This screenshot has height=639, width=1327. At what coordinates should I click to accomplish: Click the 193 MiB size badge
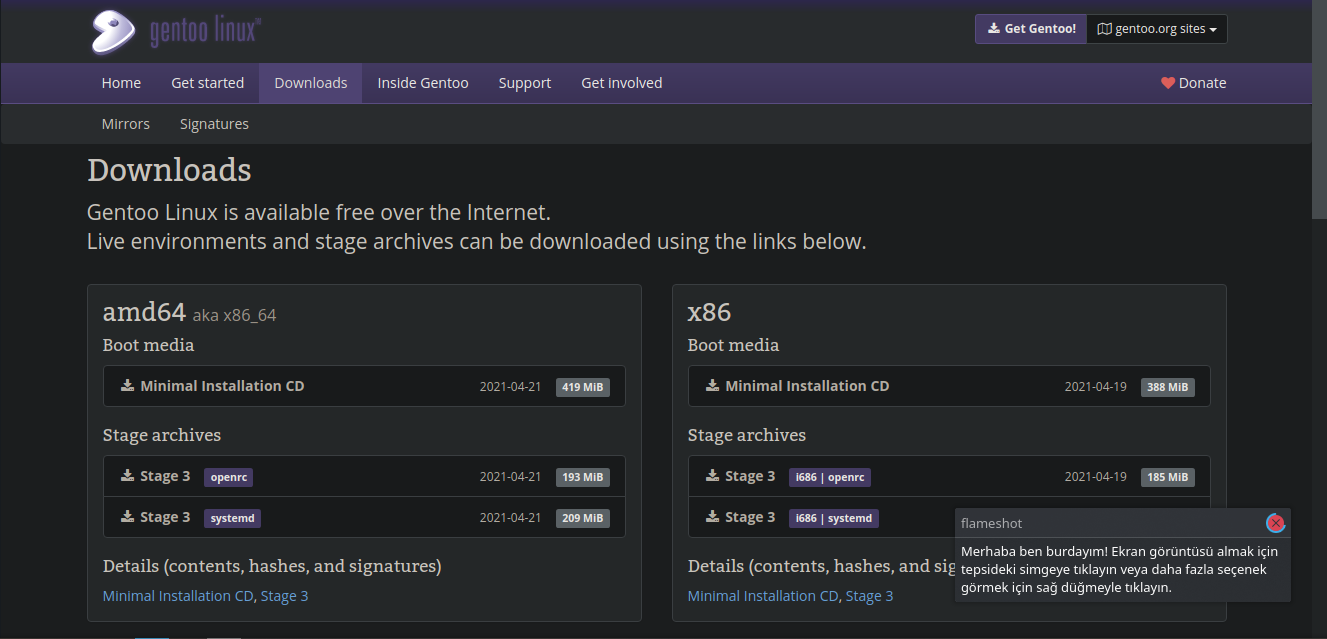(583, 477)
